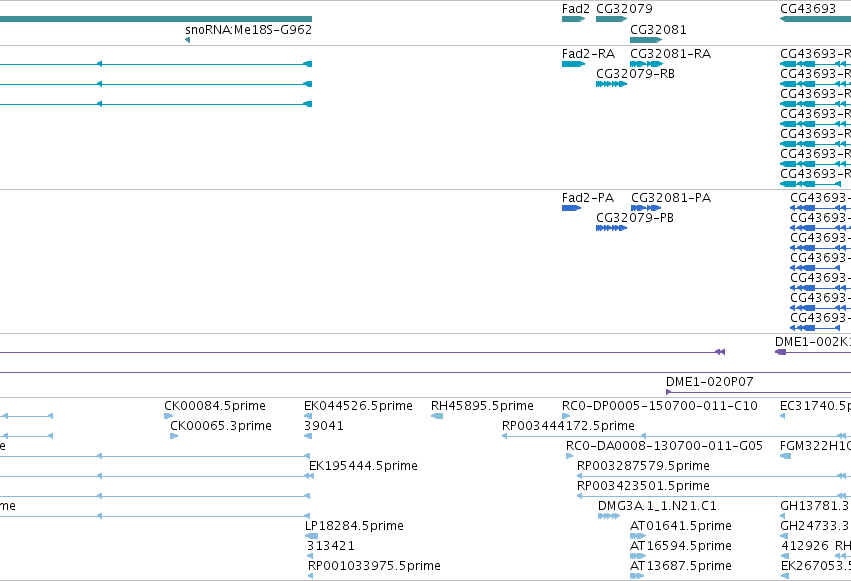Click the snoRNA:Me18S-G962 feature label
Image resolution: width=851 pixels, height=581 pixels.
tap(249, 29)
